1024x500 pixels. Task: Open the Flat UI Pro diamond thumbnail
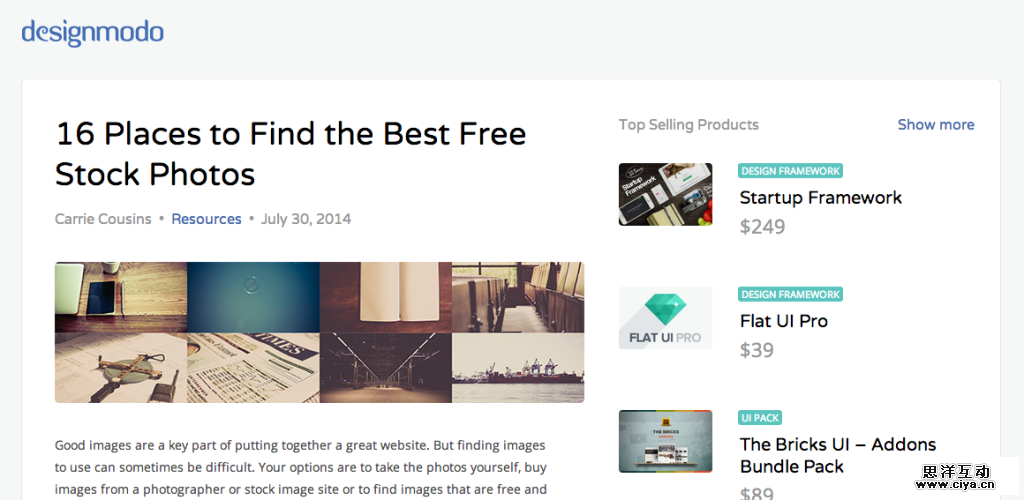click(x=665, y=318)
